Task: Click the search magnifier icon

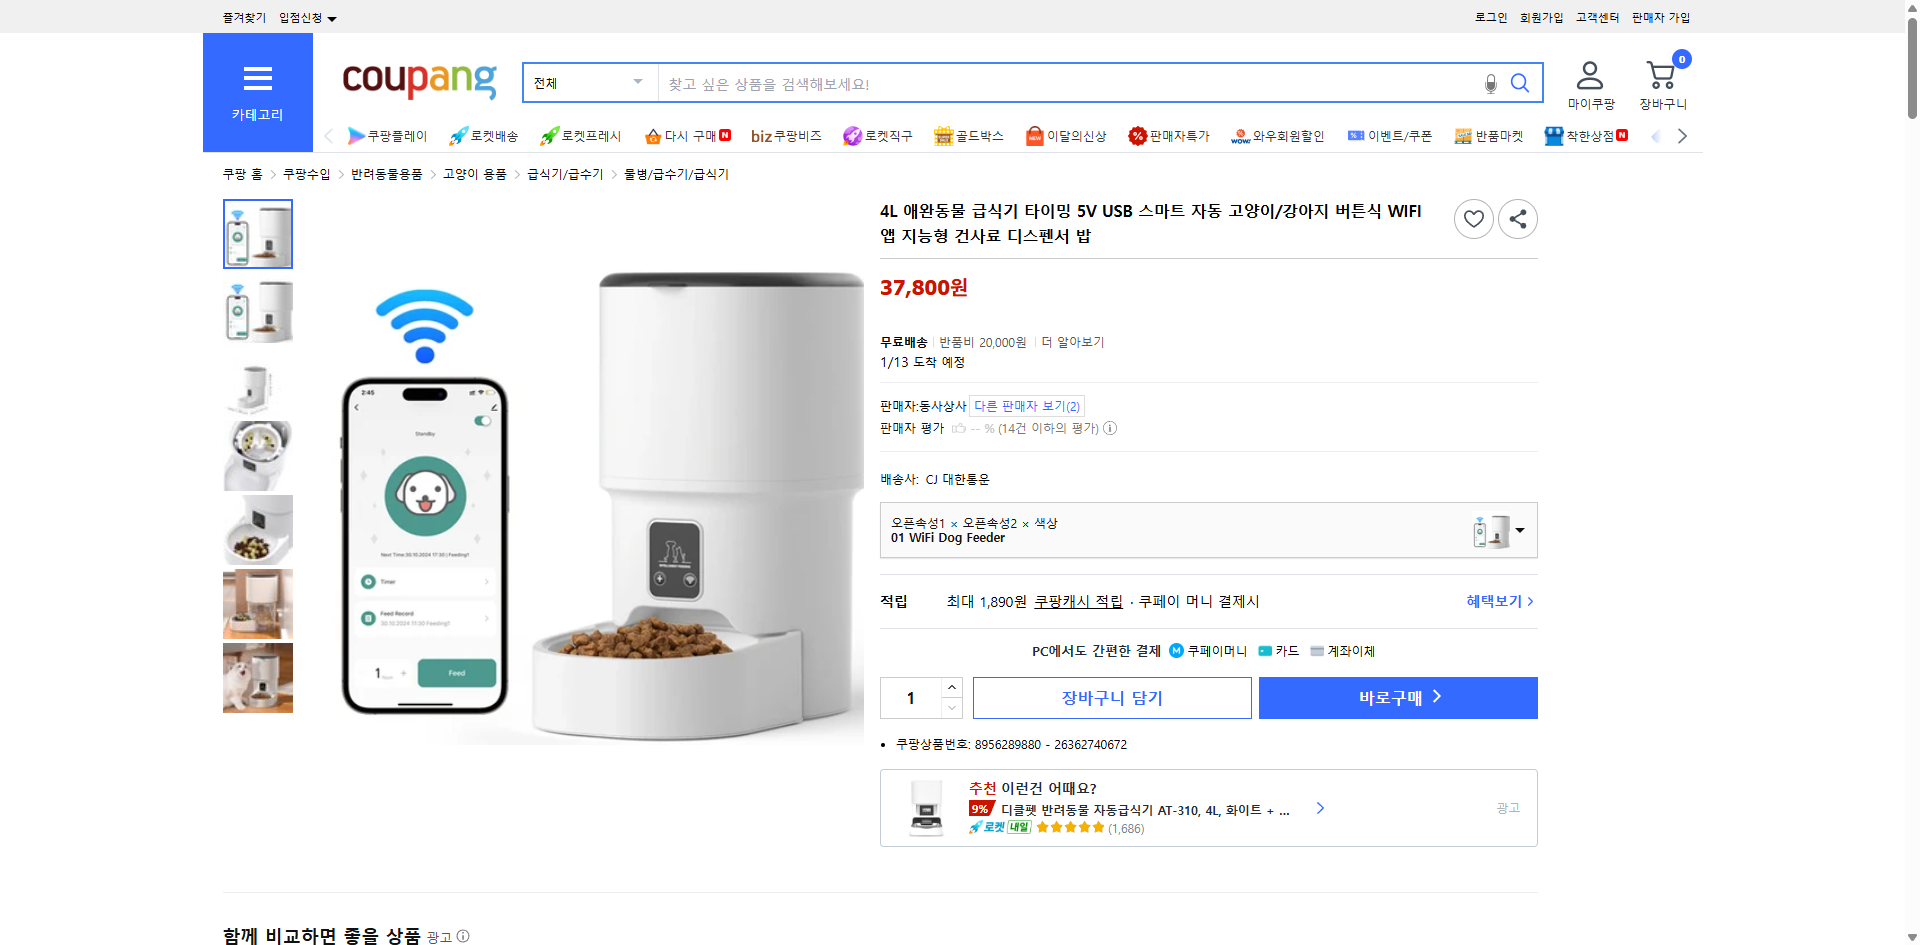Action: click(1519, 83)
